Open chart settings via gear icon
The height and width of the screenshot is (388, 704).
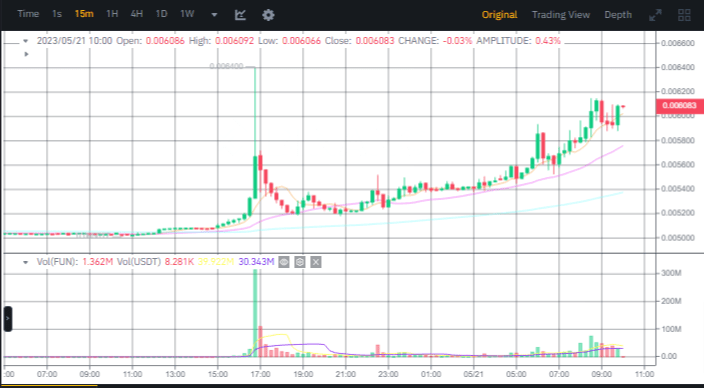click(x=268, y=15)
